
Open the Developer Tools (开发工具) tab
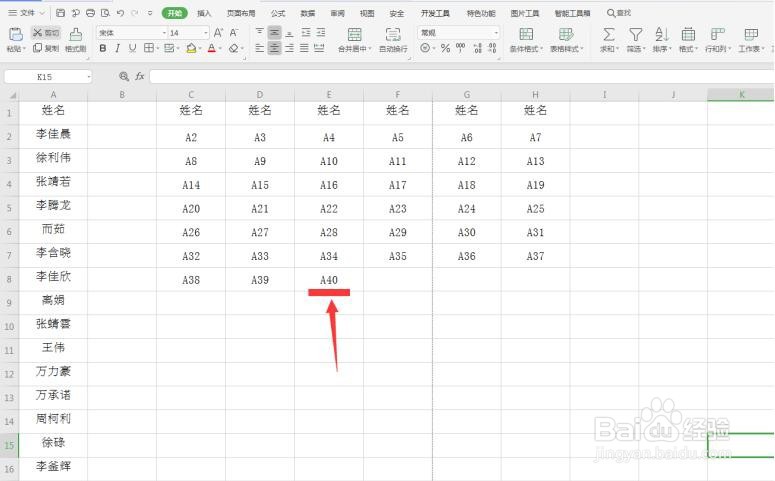[x=435, y=13]
